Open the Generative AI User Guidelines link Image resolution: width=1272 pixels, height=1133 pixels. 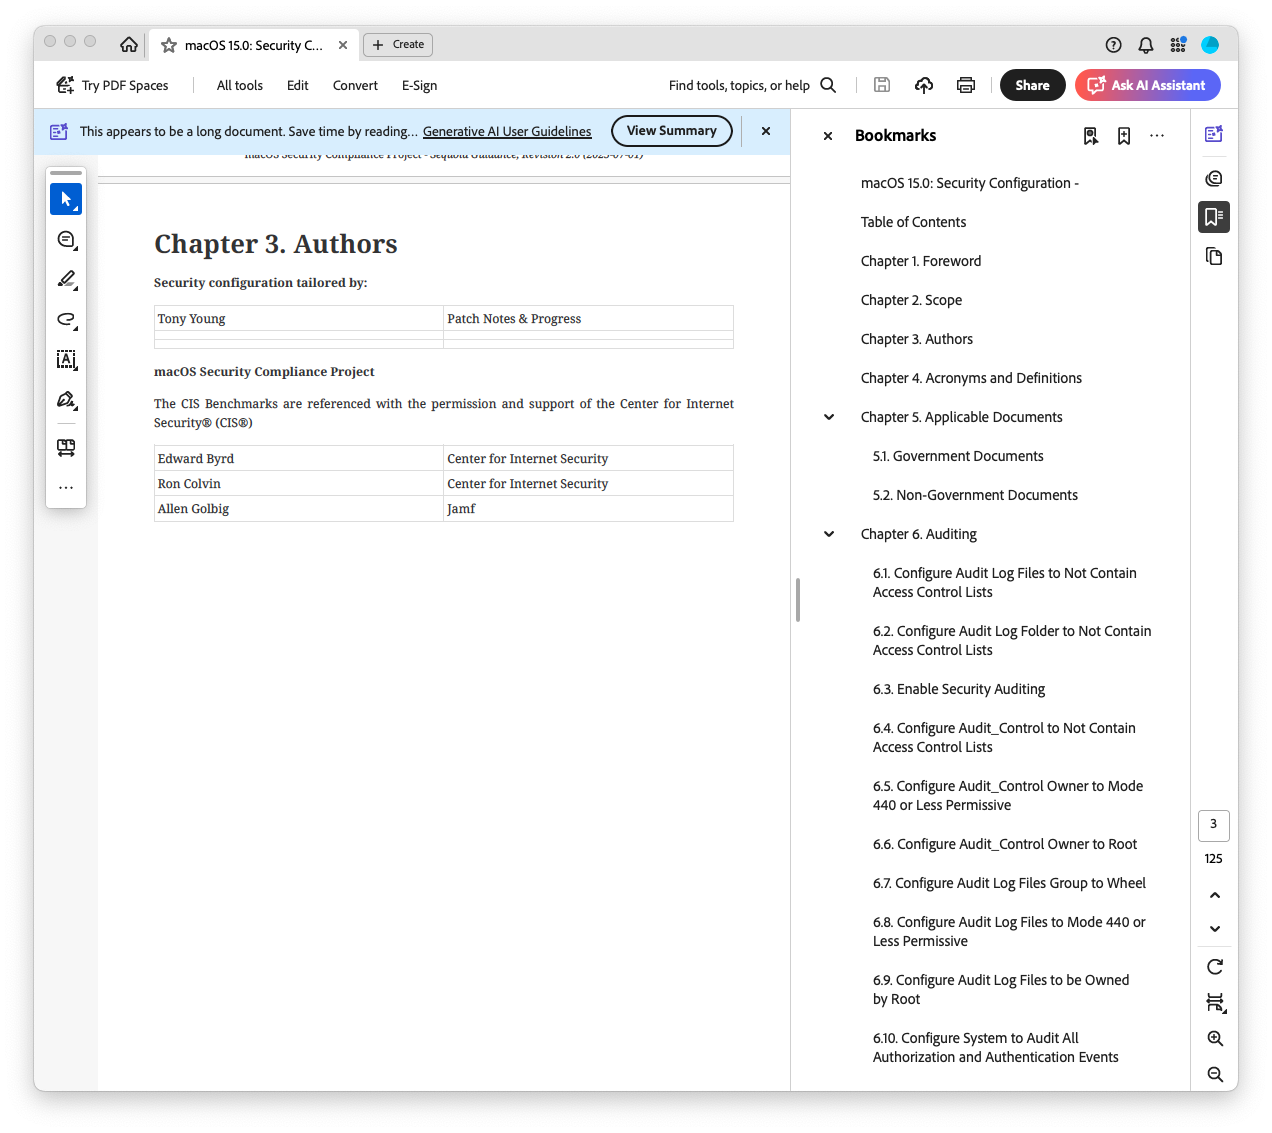pyautogui.click(x=507, y=131)
